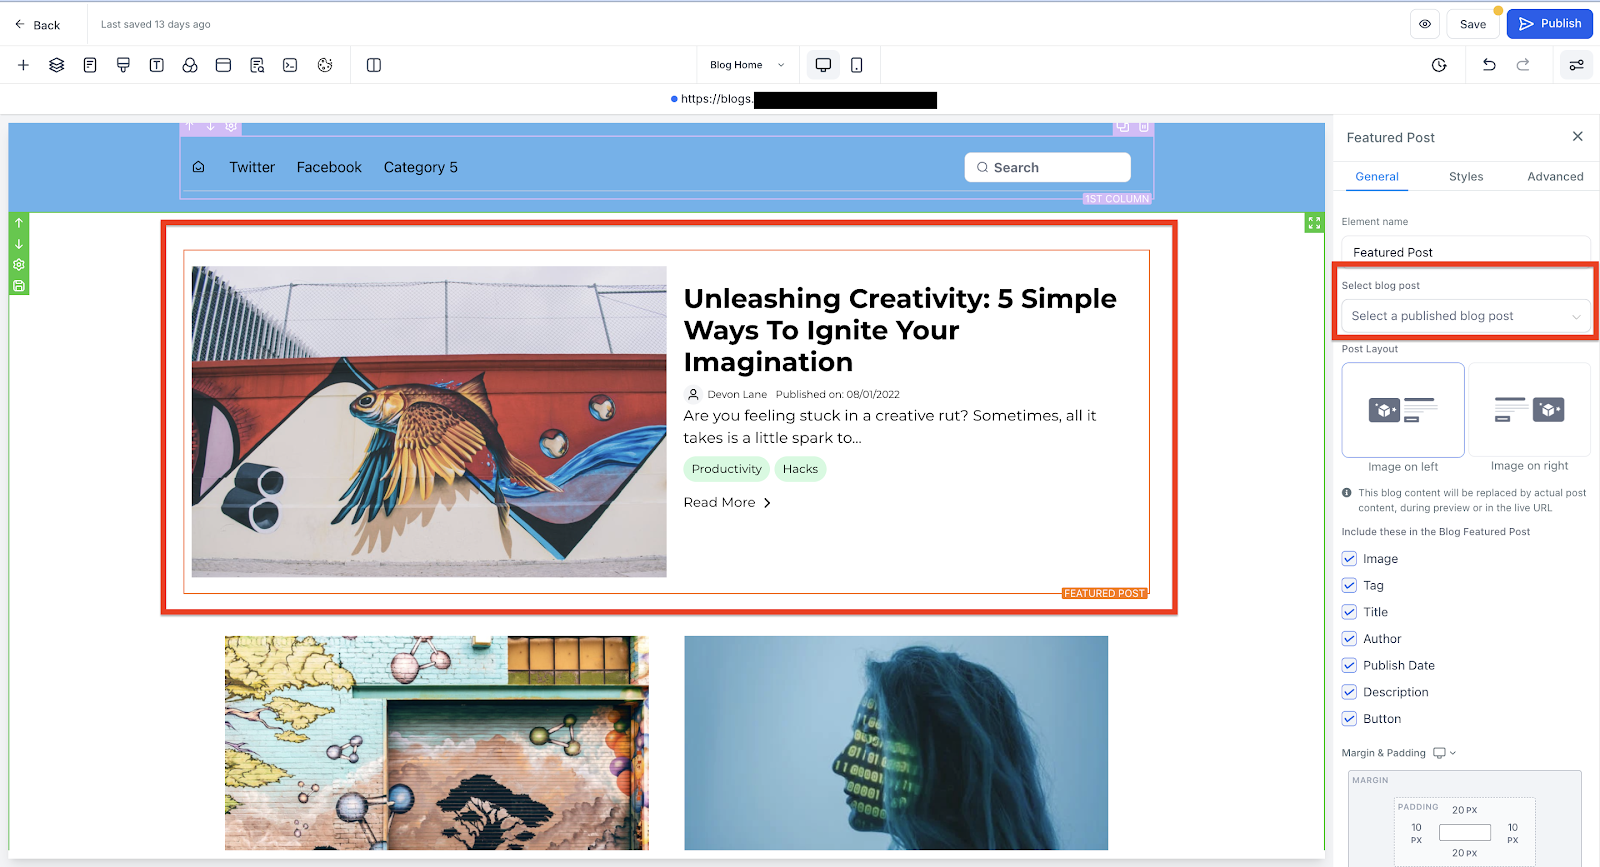Click the add element plus icon
1600x867 pixels.
point(23,65)
